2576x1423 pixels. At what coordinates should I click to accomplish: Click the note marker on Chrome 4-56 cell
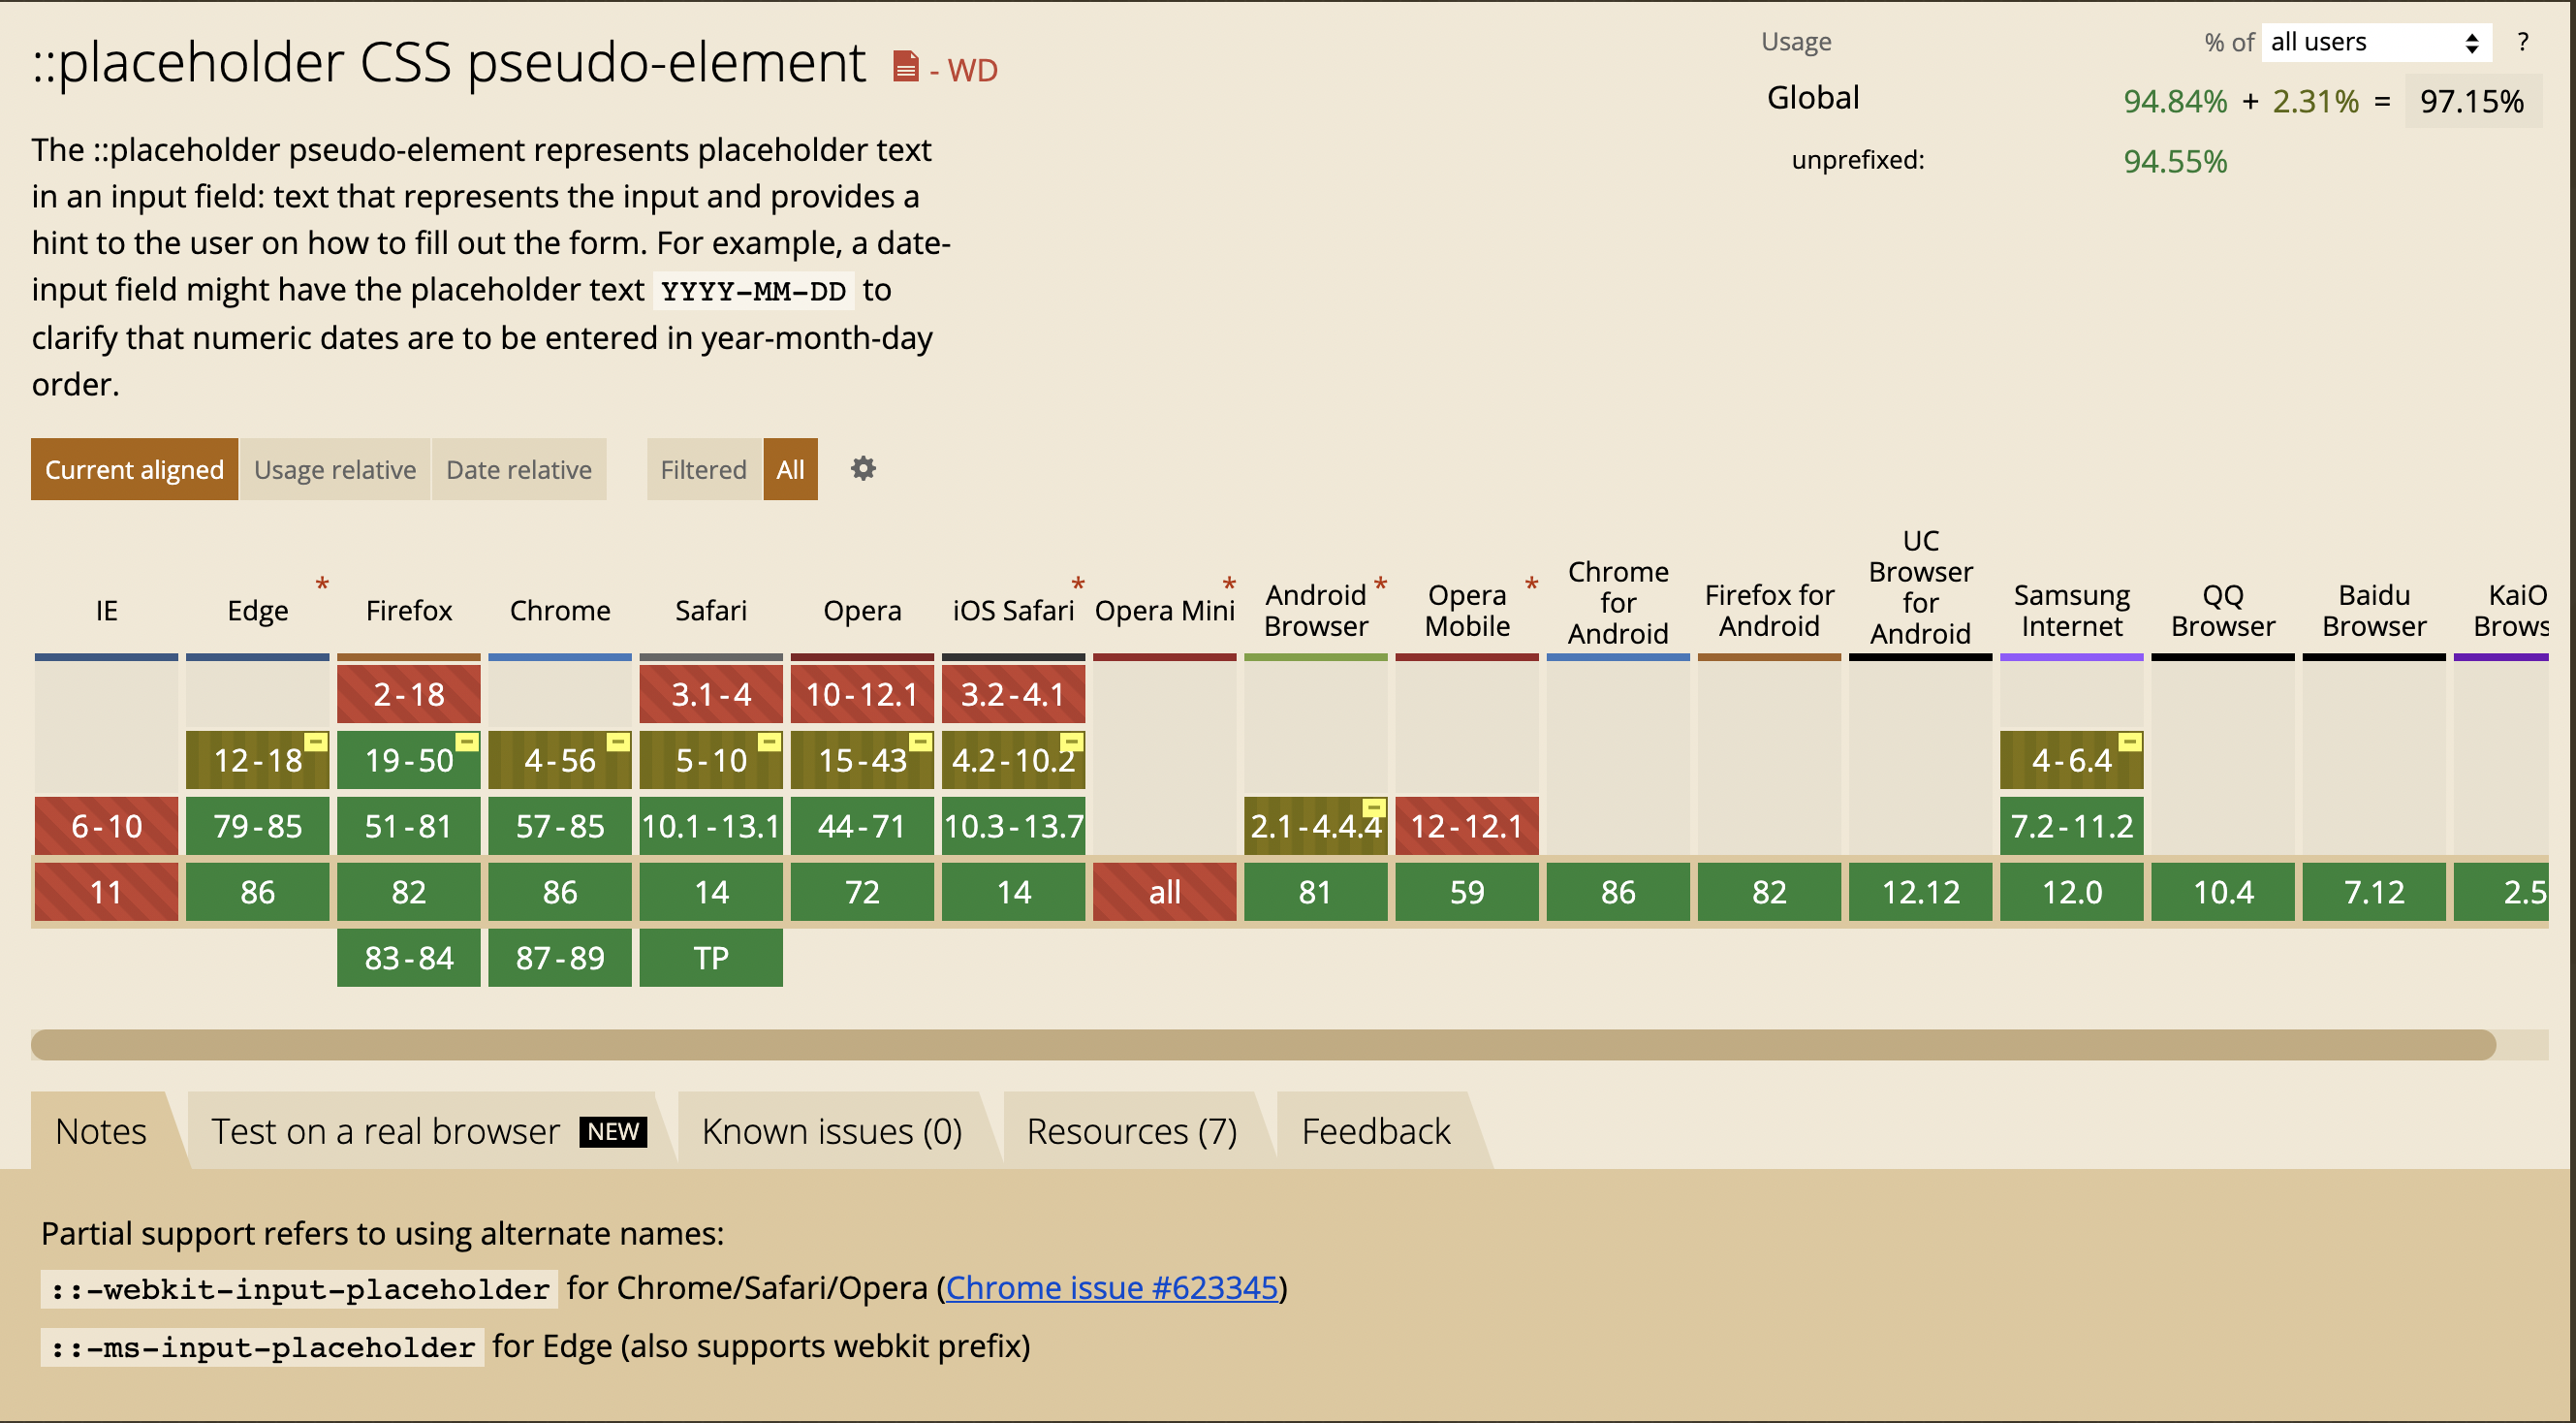[618, 742]
